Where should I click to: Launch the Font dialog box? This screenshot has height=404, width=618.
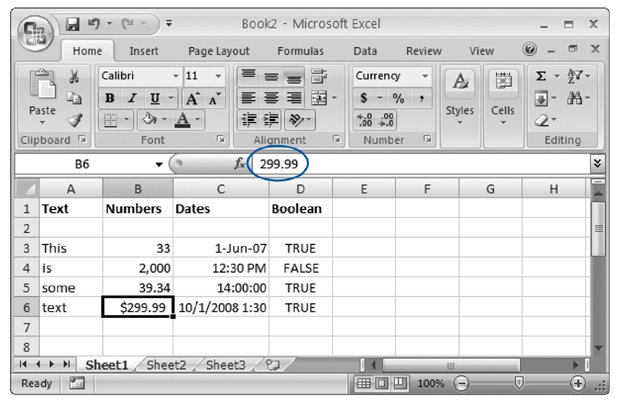click(x=221, y=139)
